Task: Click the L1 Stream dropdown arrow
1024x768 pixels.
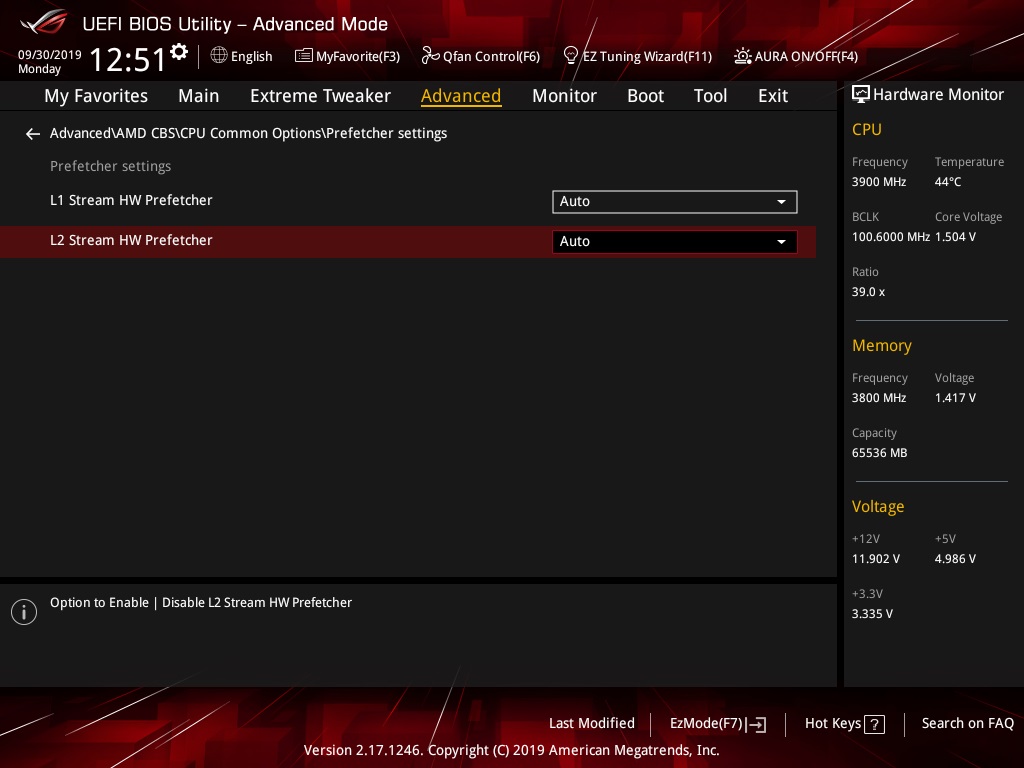Action: [781, 202]
